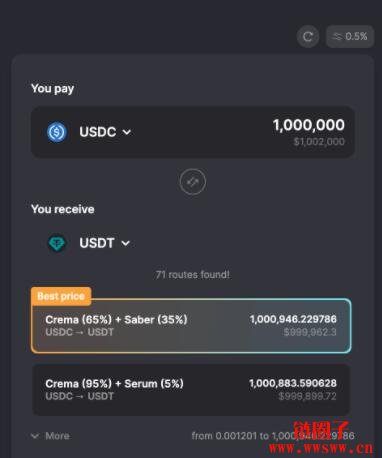382x458 pixels.
Task: Click the 1,000,883.590628 route amount
Action: pos(293,383)
